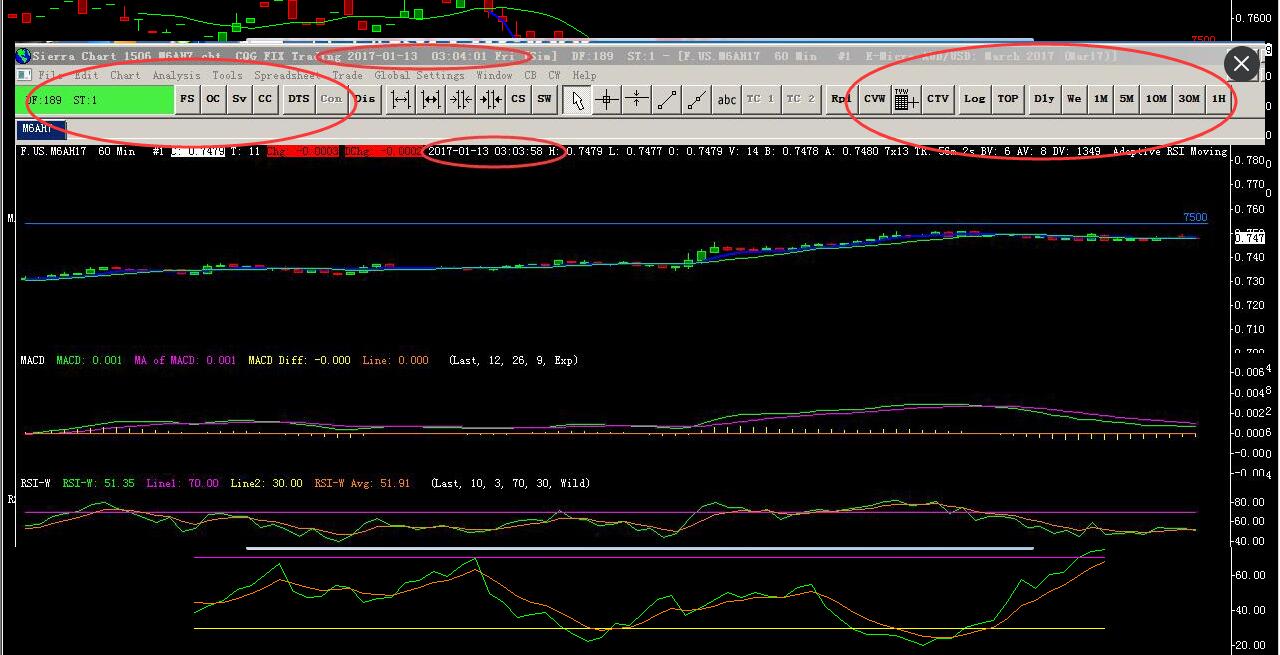Set chart period to 1H

click(x=1218, y=99)
